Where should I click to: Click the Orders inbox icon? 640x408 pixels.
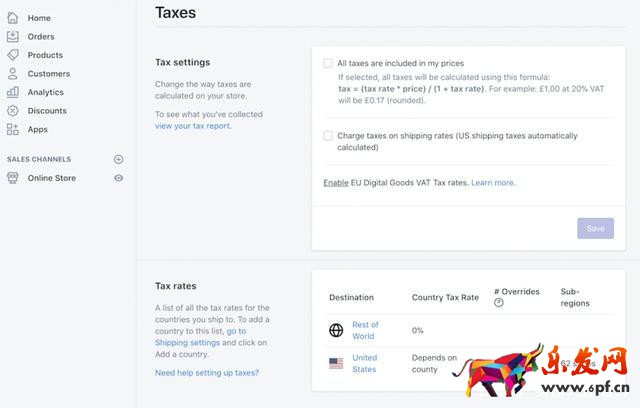coord(13,36)
